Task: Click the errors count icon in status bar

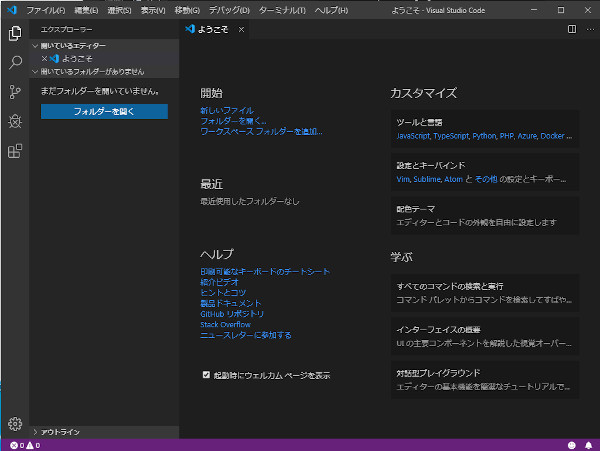Action: (x=14, y=445)
